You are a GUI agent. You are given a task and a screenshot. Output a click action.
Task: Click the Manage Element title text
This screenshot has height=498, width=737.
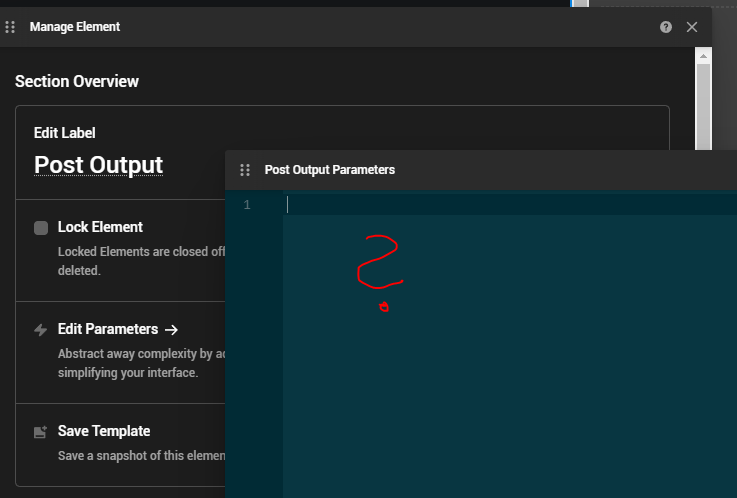pyautogui.click(x=75, y=27)
